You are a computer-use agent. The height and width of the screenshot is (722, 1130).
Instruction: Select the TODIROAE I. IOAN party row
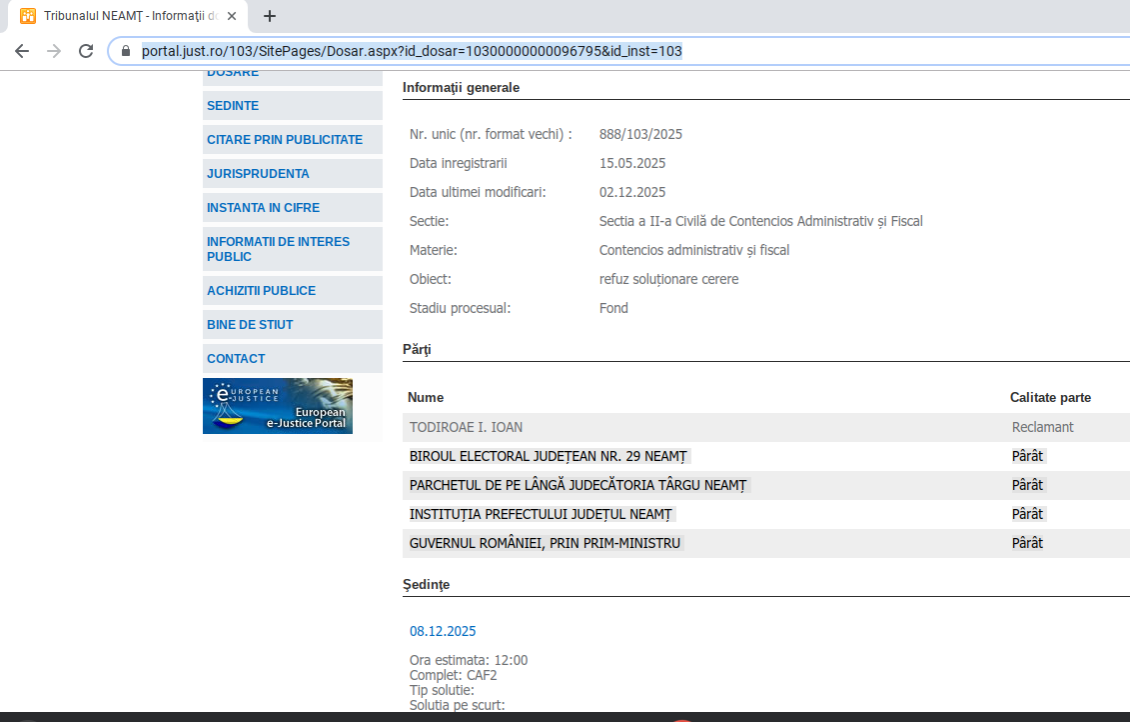coord(466,427)
